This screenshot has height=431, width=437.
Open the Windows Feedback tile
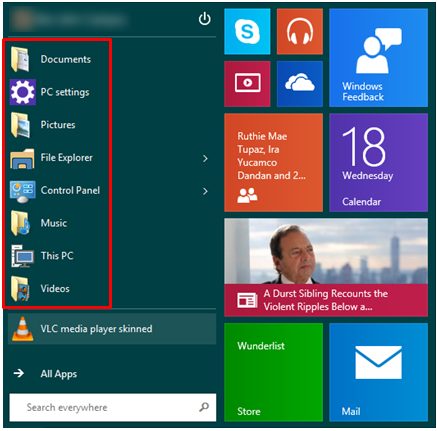[378, 58]
